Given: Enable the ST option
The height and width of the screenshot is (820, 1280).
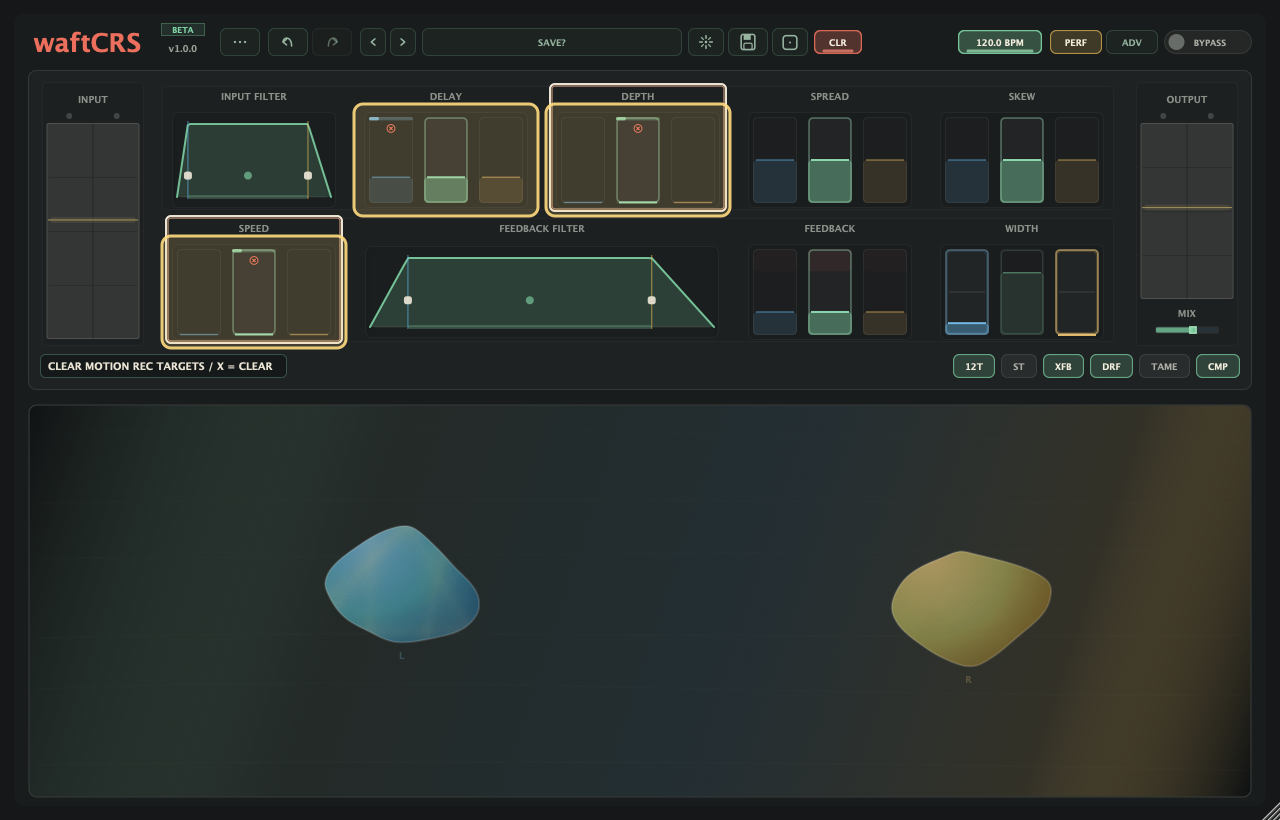Looking at the screenshot, I should tap(1019, 366).
